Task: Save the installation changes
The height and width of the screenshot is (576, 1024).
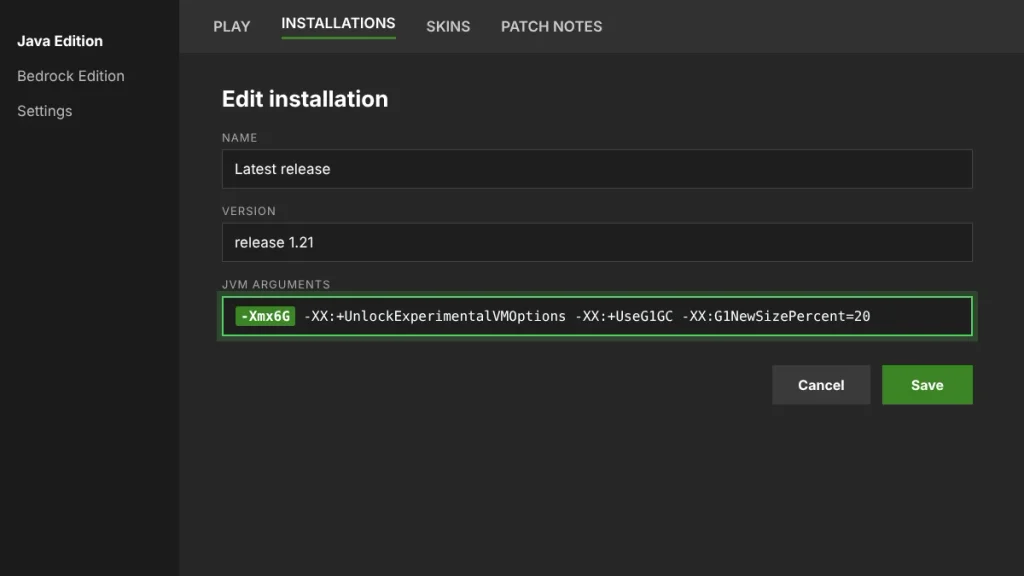Action: [927, 385]
